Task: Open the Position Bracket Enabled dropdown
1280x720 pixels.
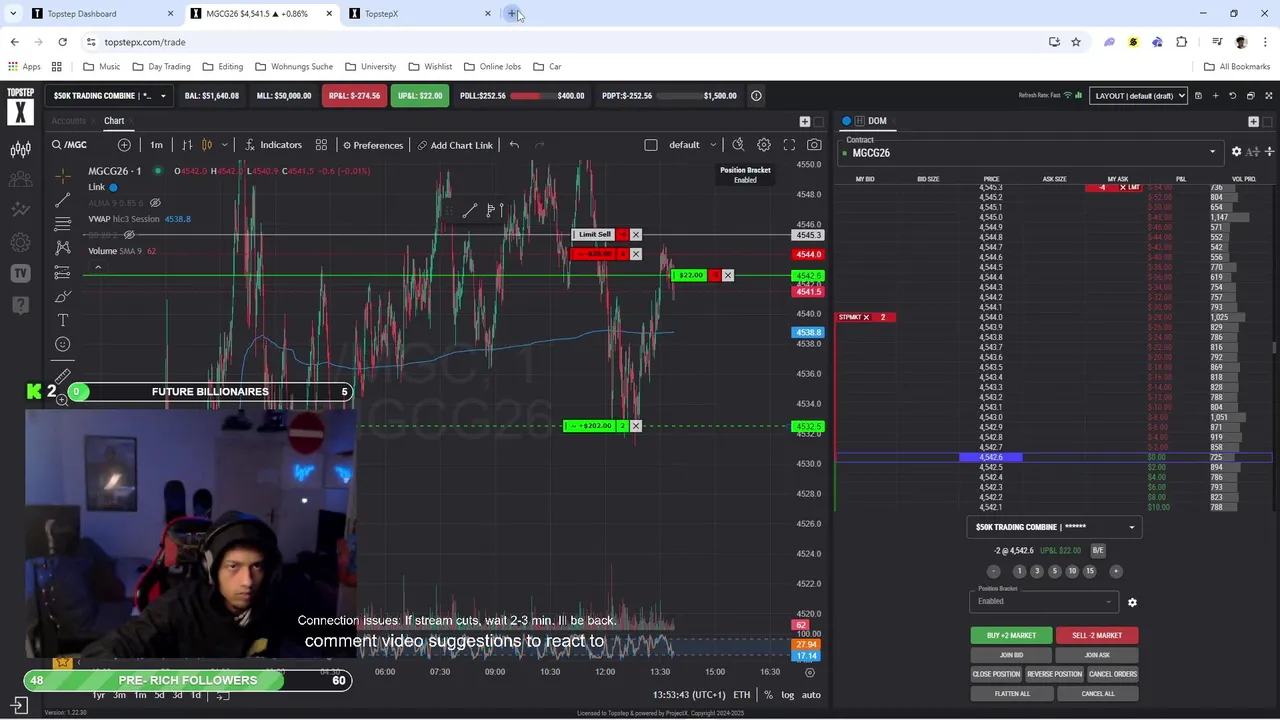Action: coord(1044,601)
